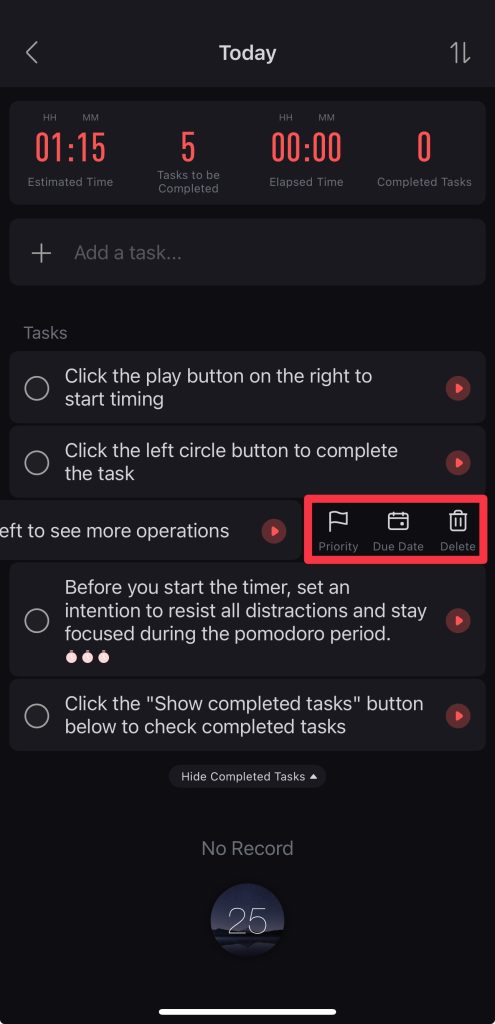Complete the "Show completed tasks" task circle

coord(37,716)
